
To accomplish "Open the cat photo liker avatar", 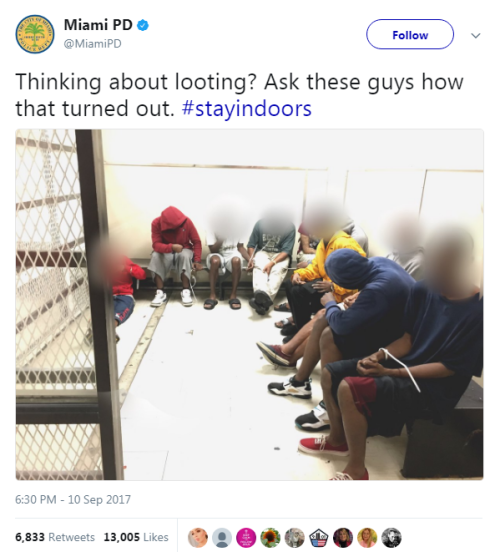I will [x=294, y=538].
